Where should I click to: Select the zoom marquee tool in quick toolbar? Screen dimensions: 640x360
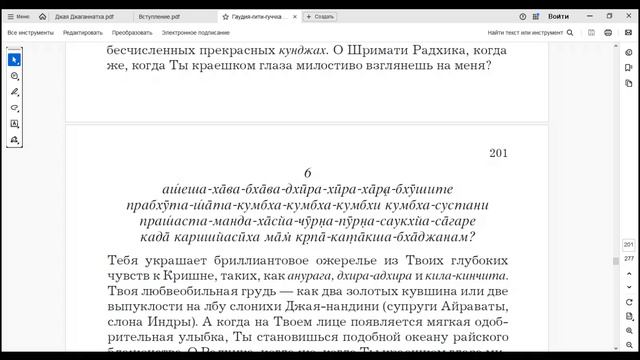click(14, 76)
